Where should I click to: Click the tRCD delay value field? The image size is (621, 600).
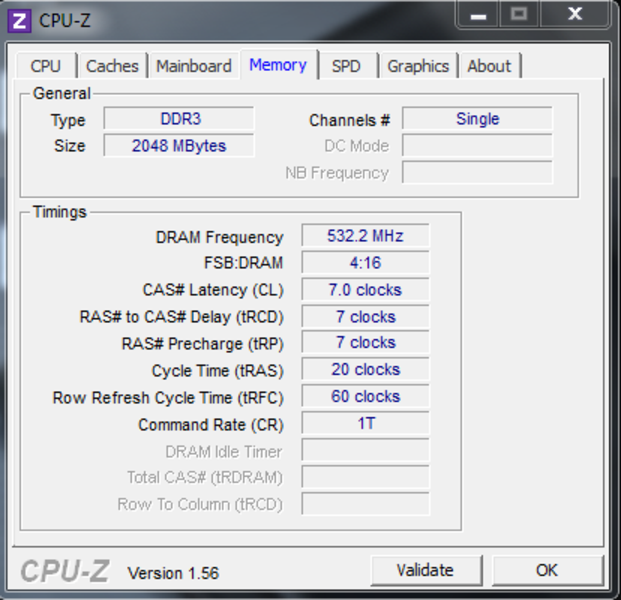point(365,316)
